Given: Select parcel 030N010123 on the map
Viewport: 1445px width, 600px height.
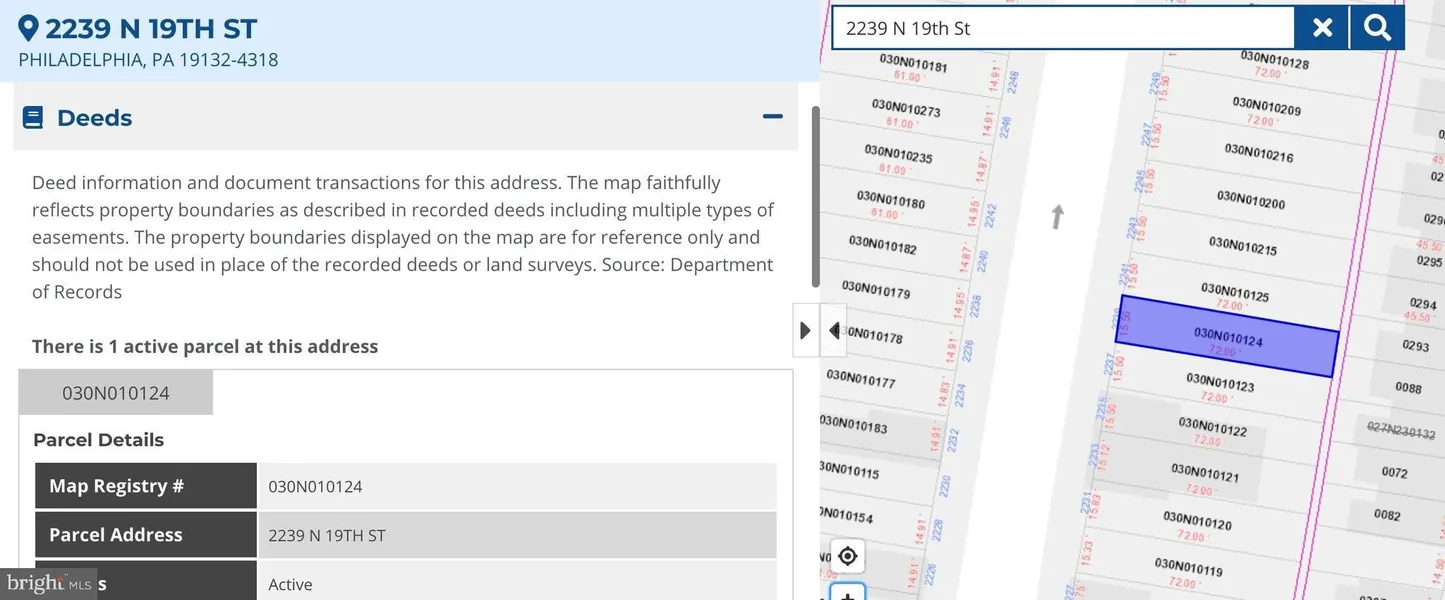Looking at the screenshot, I should point(1220,382).
